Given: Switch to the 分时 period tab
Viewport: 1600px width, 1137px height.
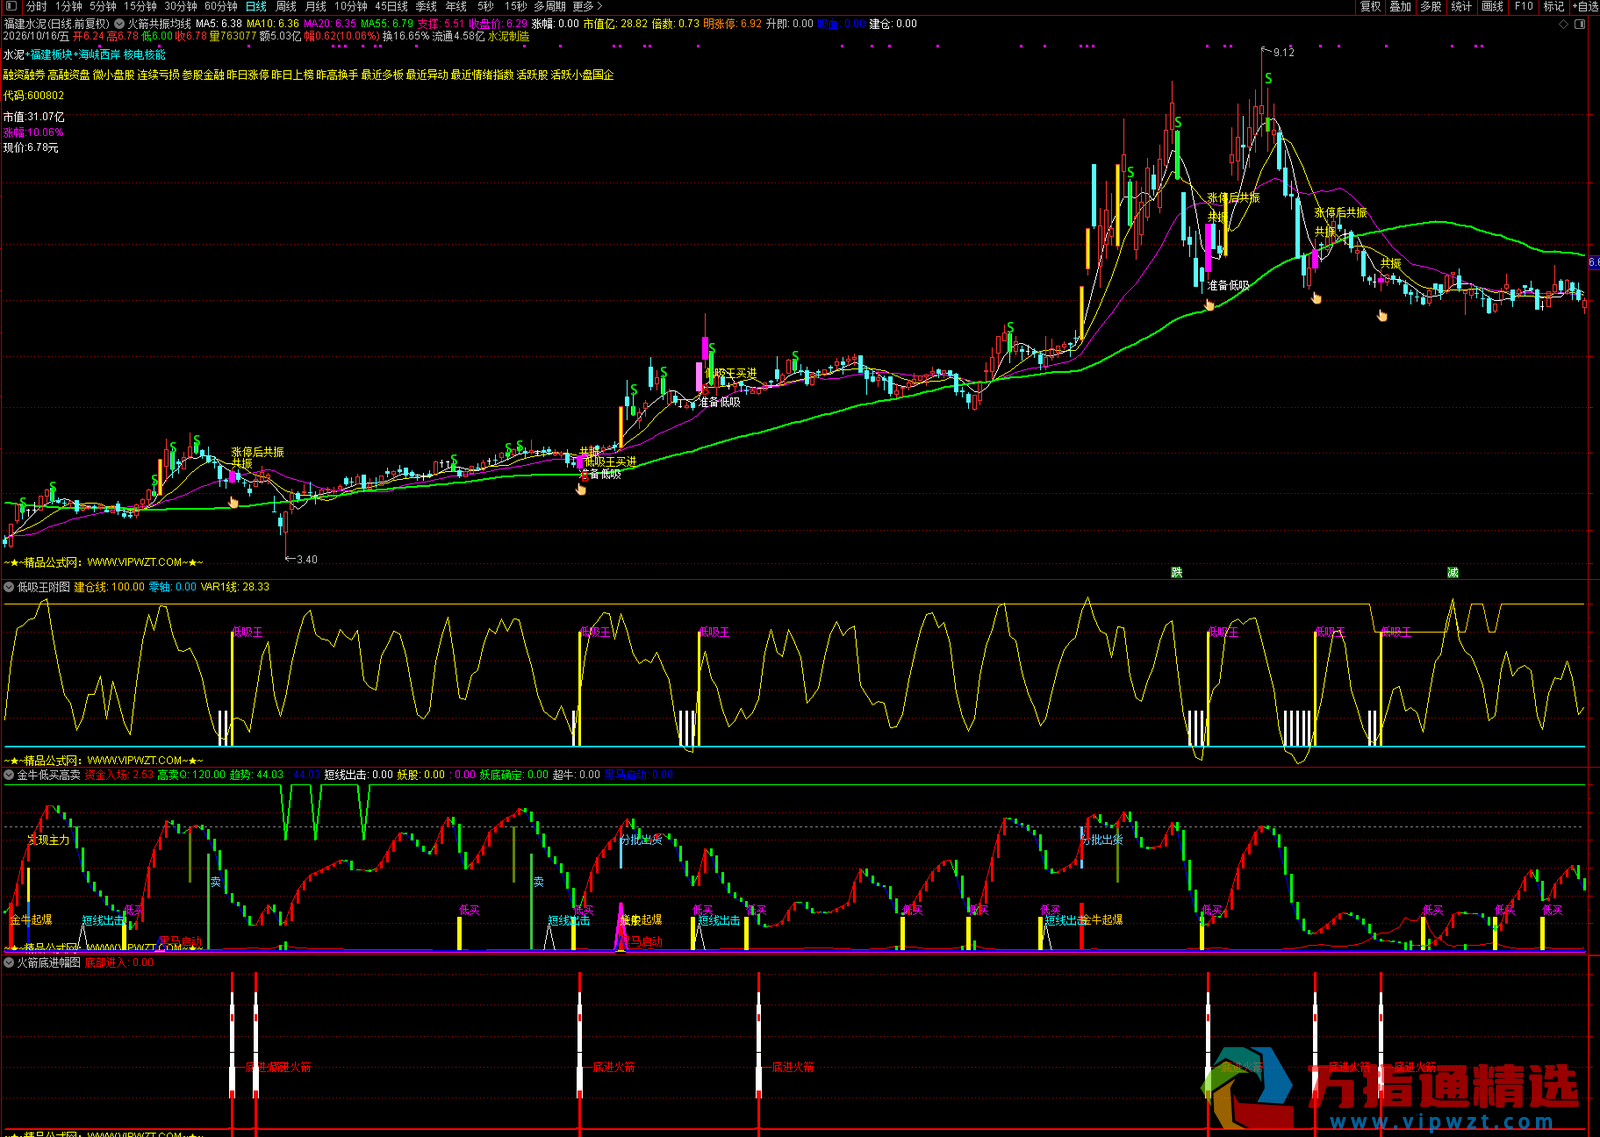Looking at the screenshot, I should [x=36, y=6].
